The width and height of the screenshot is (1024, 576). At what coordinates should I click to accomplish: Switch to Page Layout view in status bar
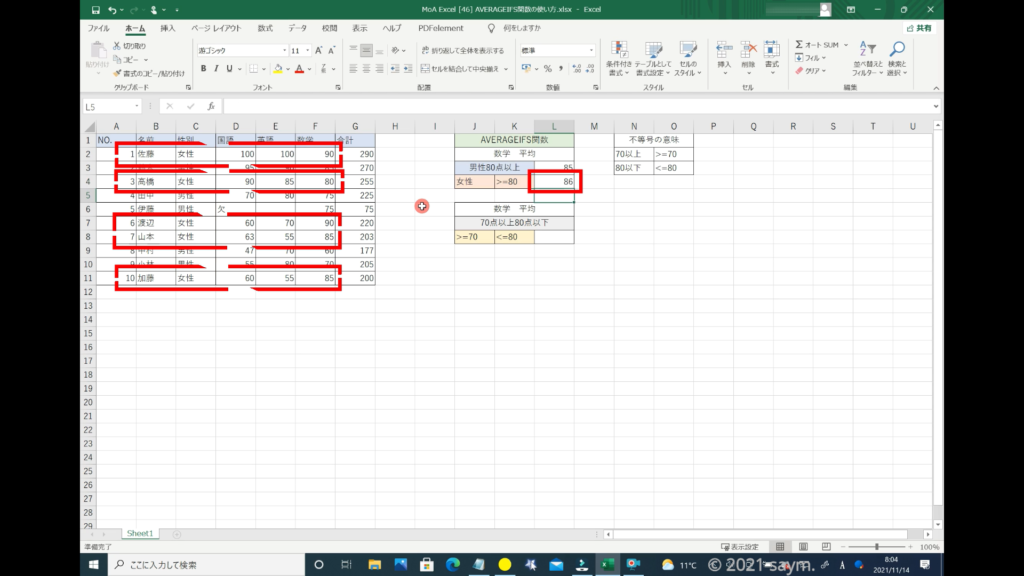[x=801, y=547]
